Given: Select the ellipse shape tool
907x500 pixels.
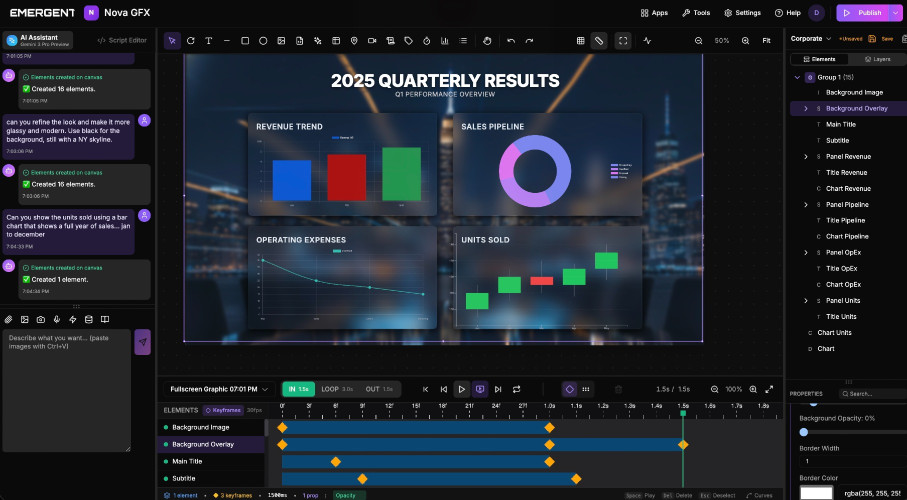Looking at the screenshot, I should click(x=263, y=41).
